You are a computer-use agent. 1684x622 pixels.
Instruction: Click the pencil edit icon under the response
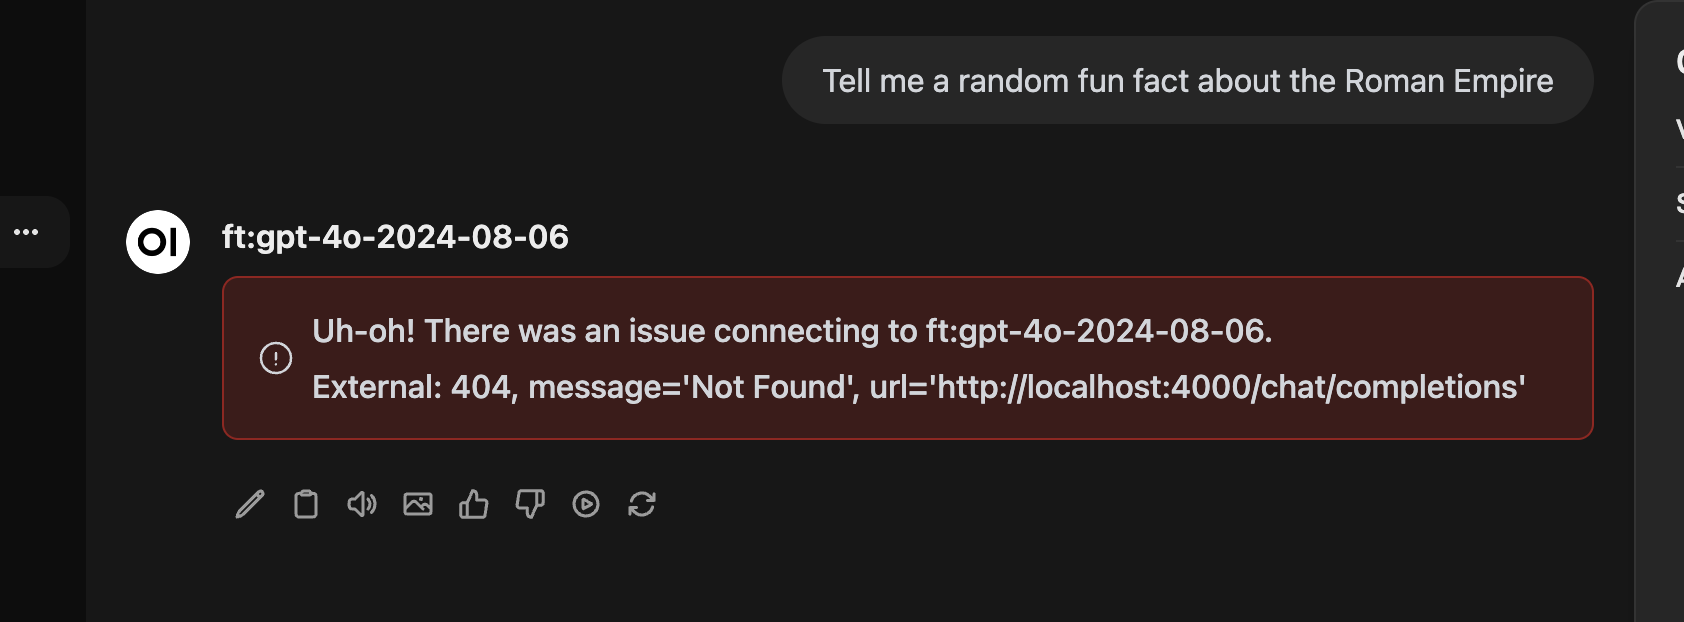pos(250,505)
